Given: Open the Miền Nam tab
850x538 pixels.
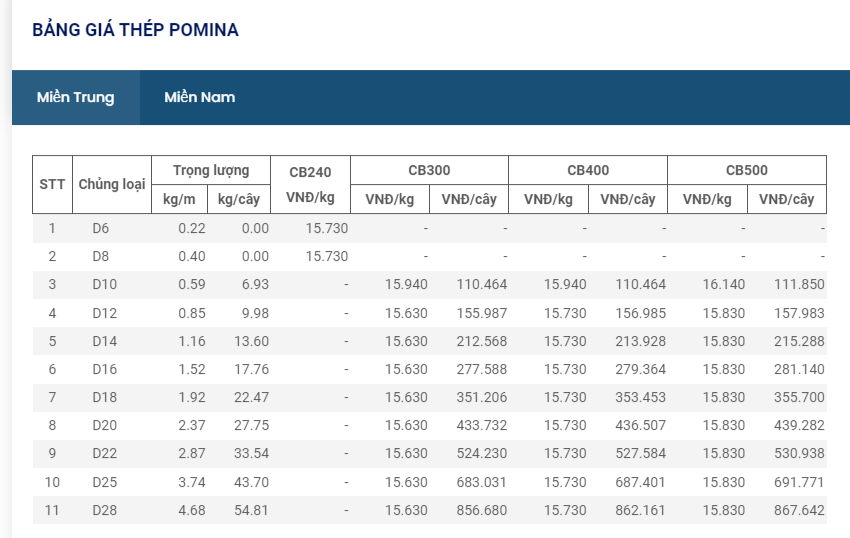Looking at the screenshot, I should [x=200, y=97].
